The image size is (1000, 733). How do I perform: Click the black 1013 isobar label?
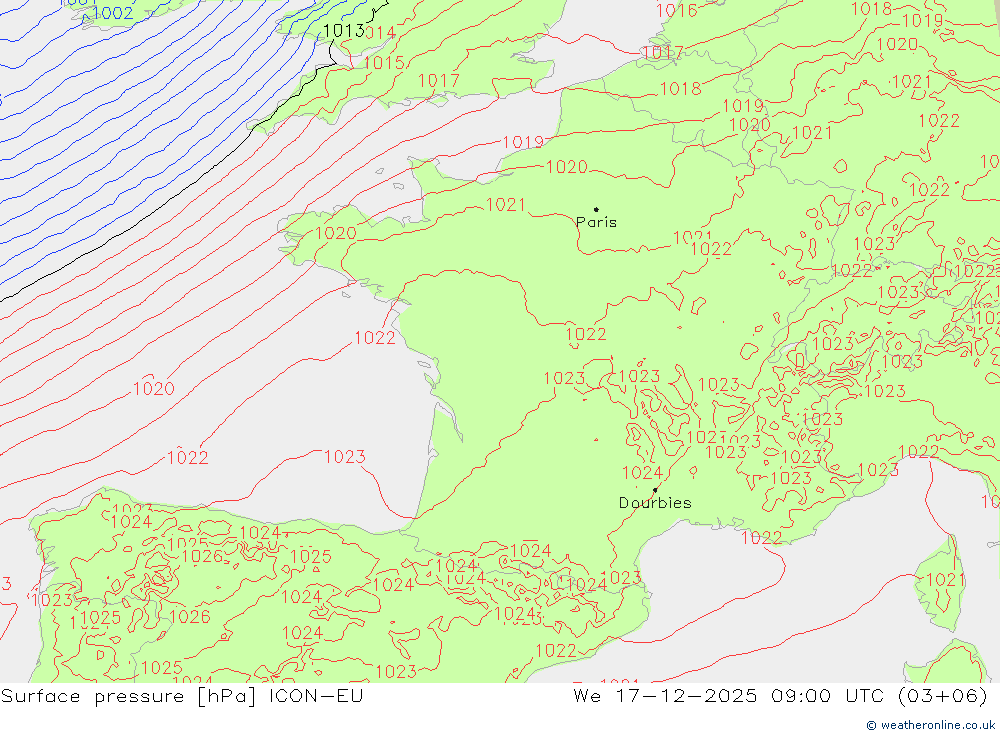(x=344, y=31)
